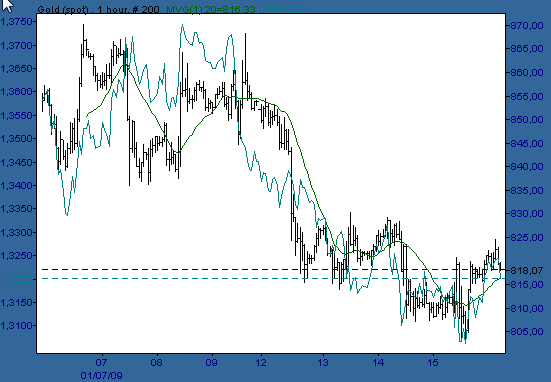This screenshot has width=551, height=382.
Task: Select the 845,00 right-axis price
Action: 526,143
